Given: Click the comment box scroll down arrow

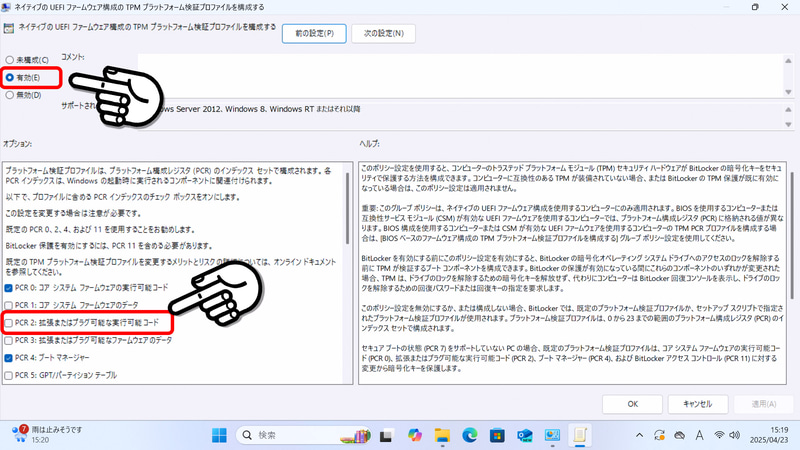Looking at the screenshot, I should pos(788,92).
